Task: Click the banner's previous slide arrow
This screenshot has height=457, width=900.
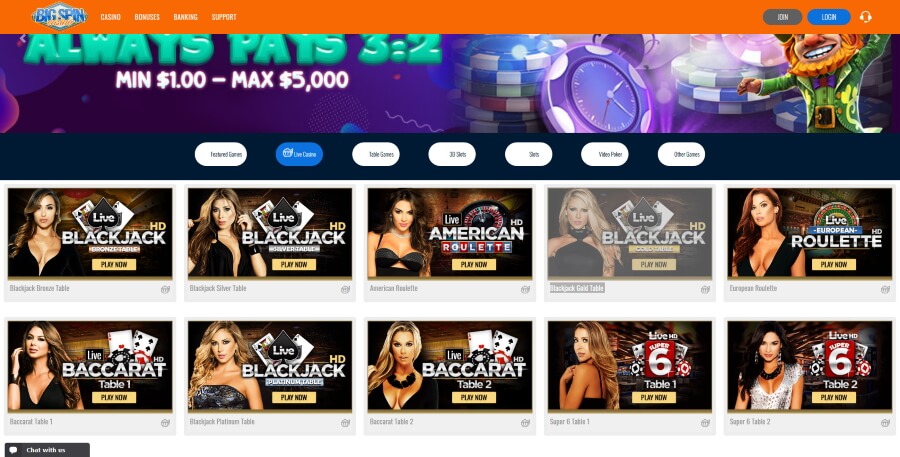Action: coord(23,38)
